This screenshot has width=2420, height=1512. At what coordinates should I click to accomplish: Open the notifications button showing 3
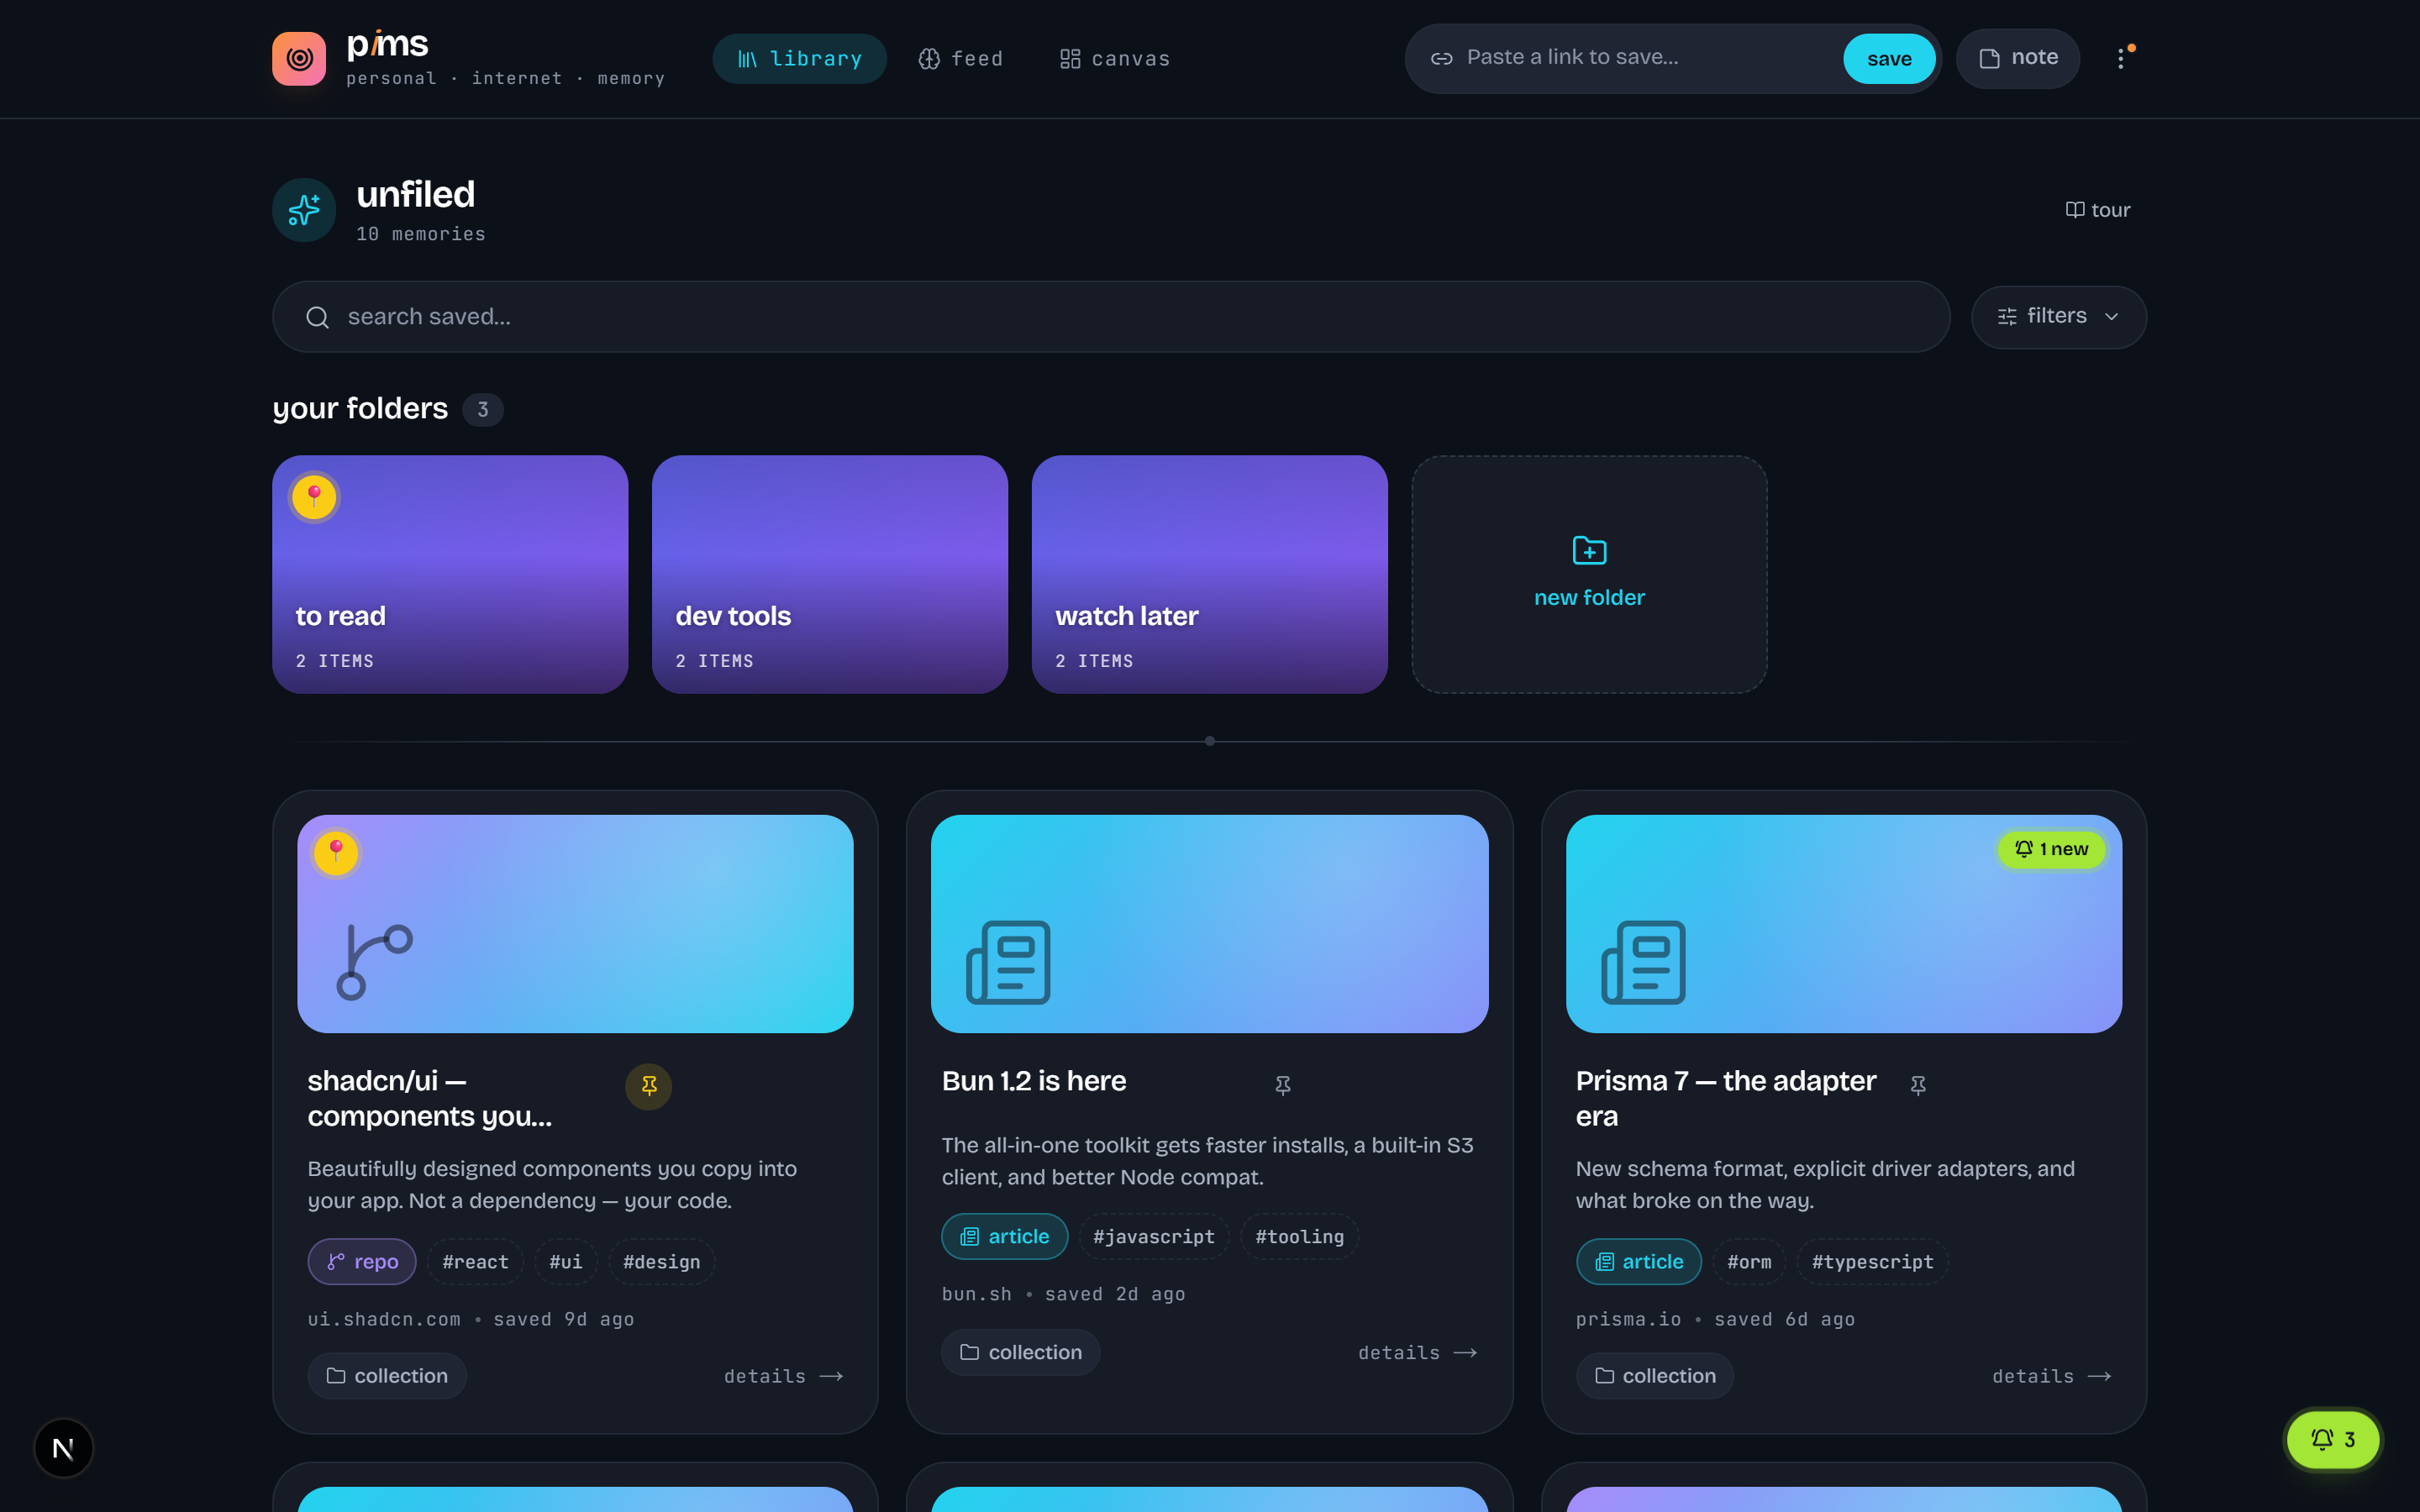pyautogui.click(x=2333, y=1440)
